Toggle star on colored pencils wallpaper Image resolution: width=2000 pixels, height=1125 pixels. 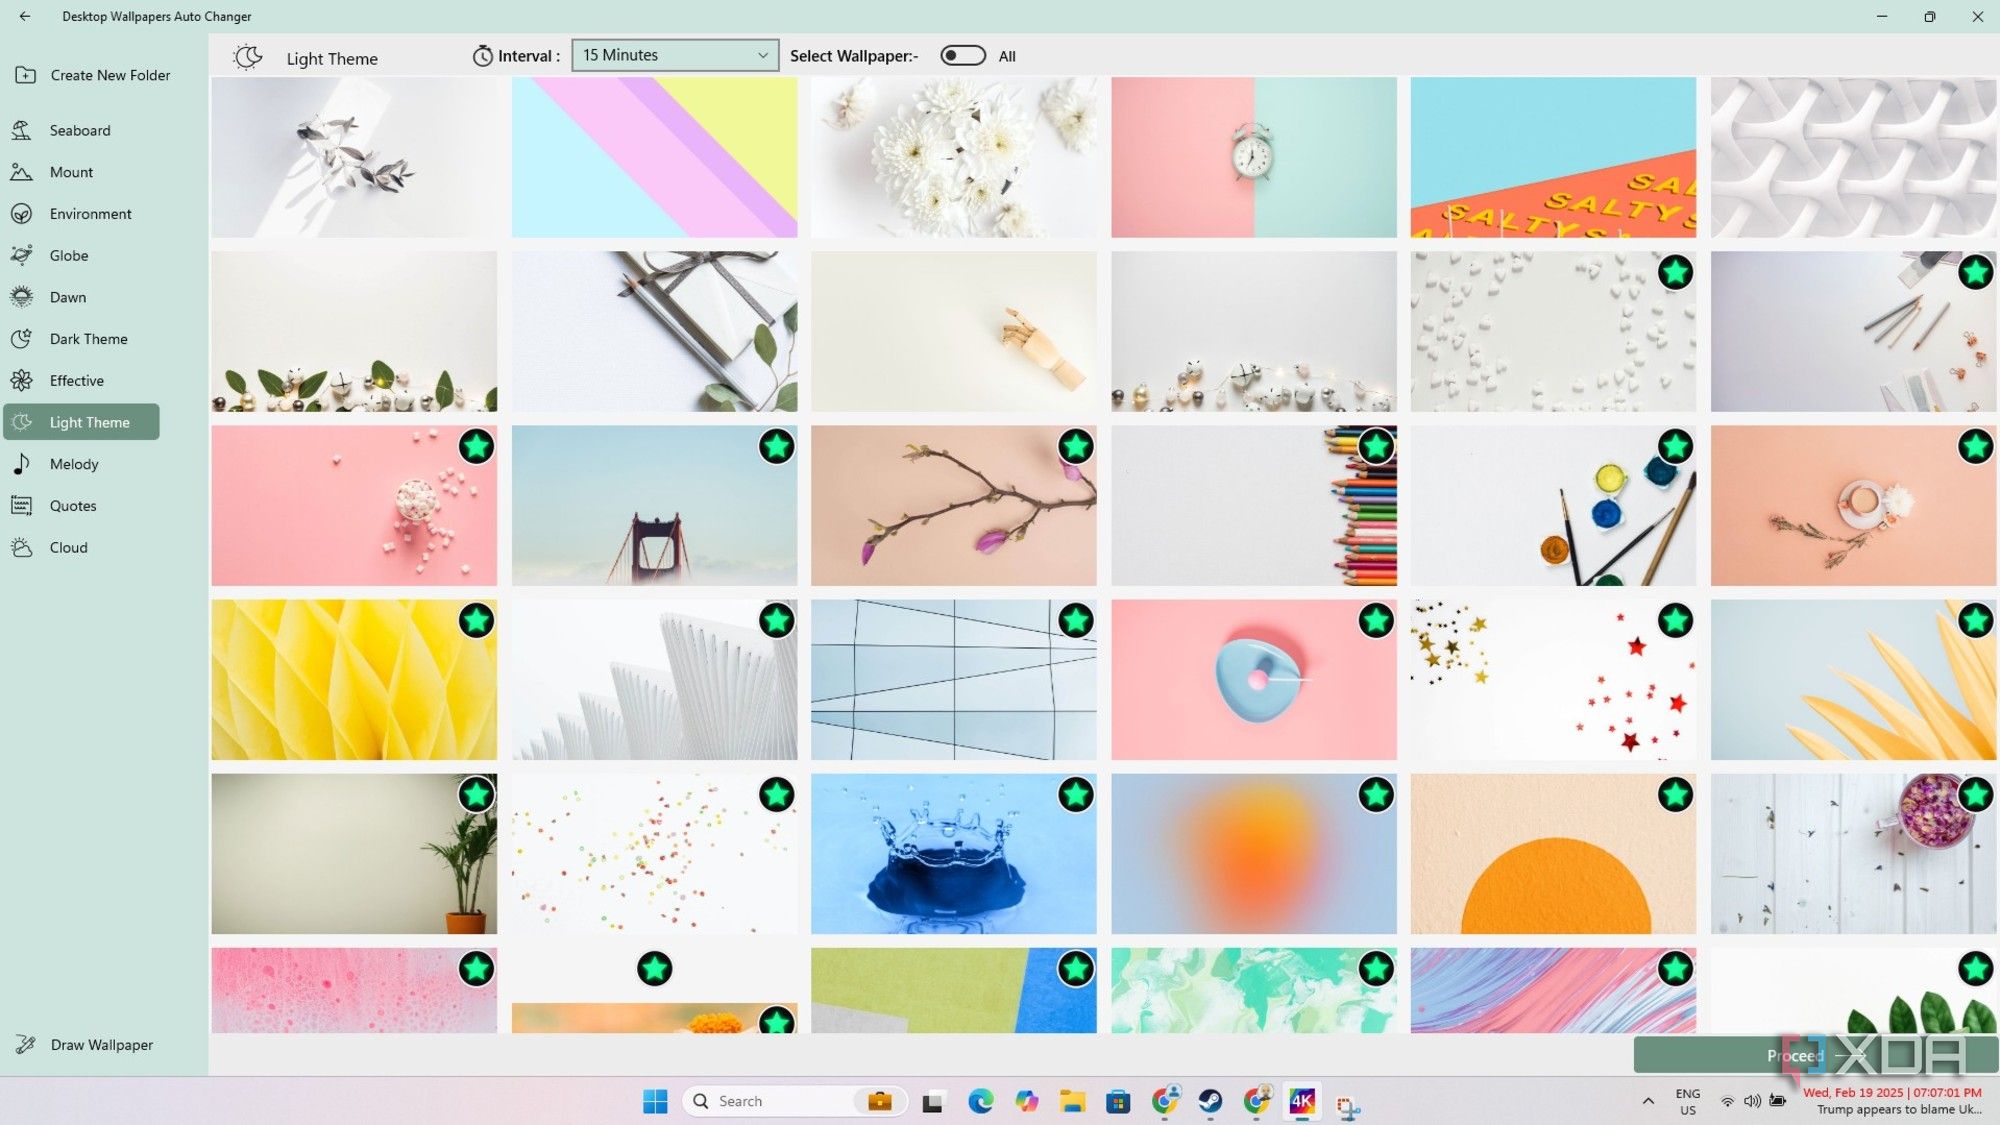pos(1376,446)
